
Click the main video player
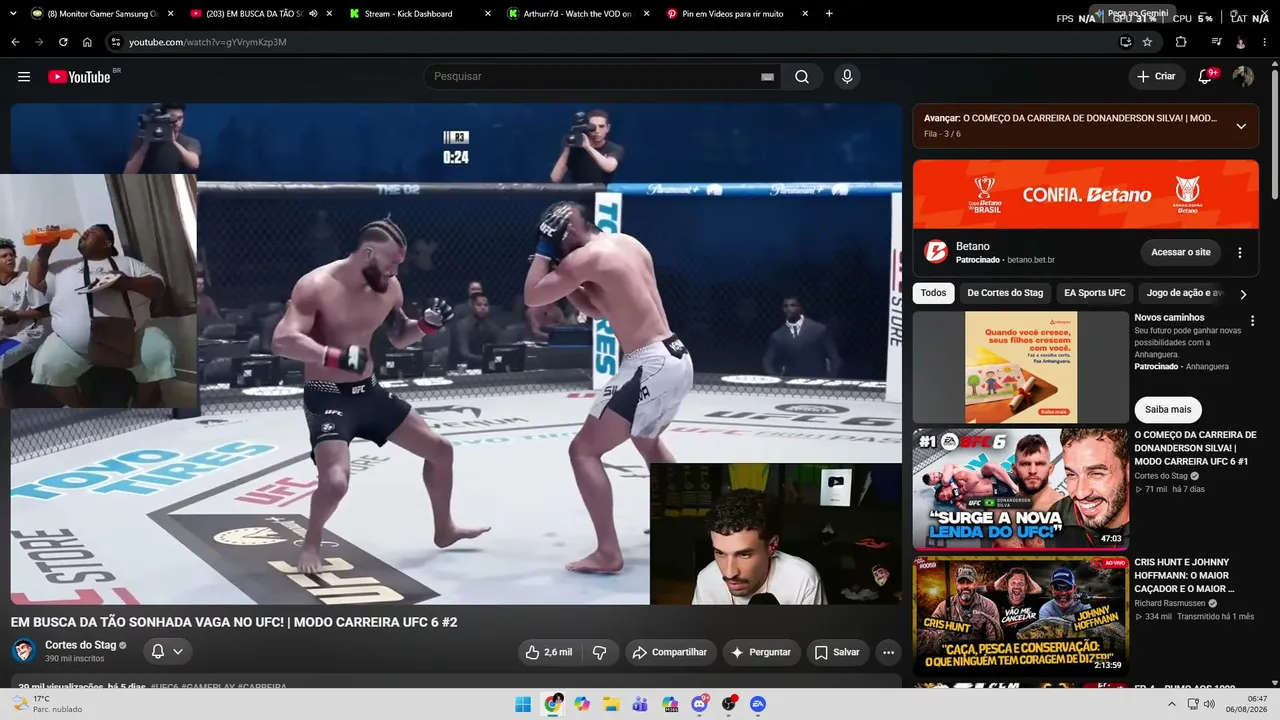tap(456, 354)
